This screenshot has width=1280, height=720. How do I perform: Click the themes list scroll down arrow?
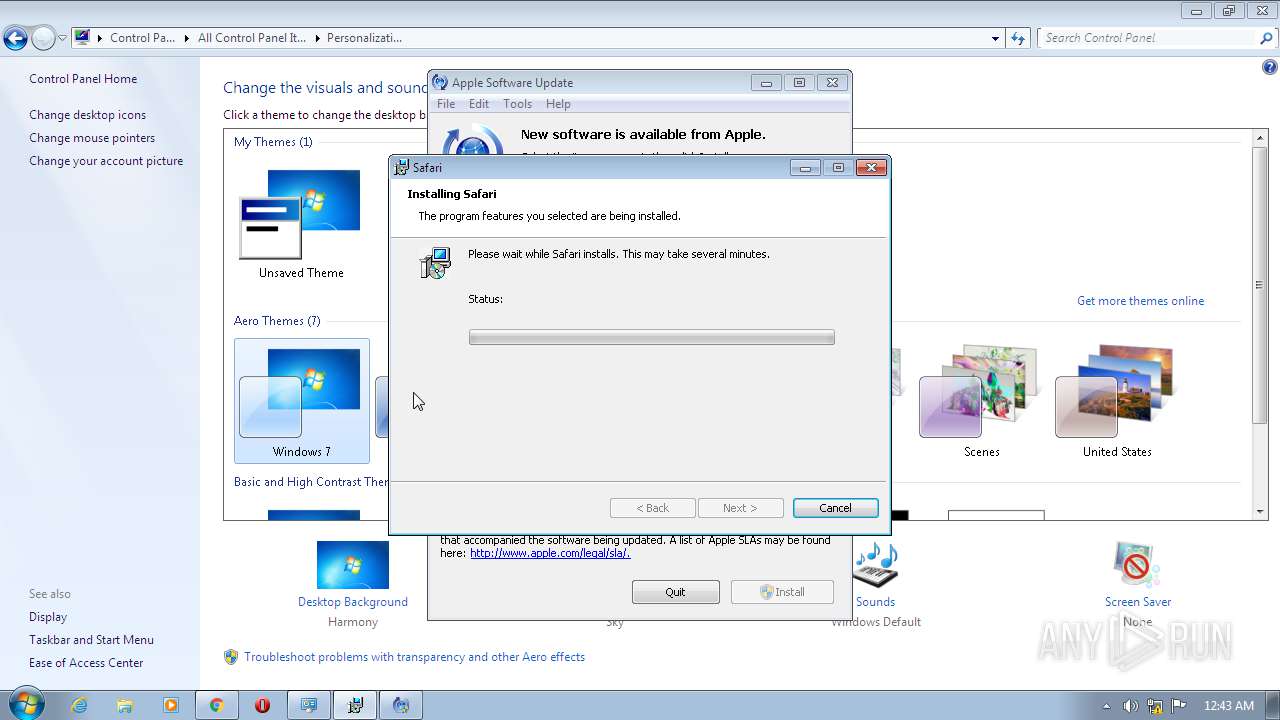click(1260, 511)
